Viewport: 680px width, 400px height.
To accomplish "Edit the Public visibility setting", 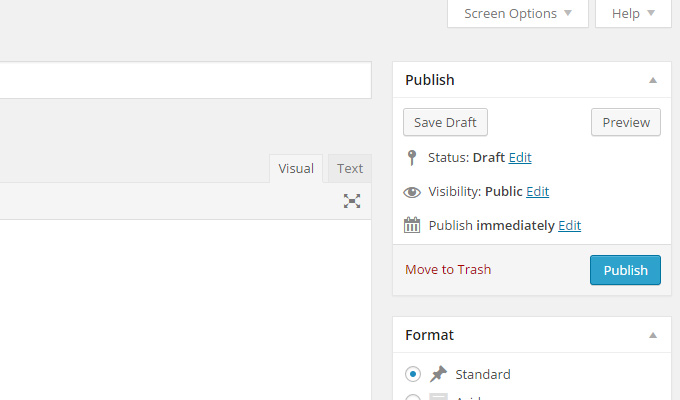I will click(537, 191).
